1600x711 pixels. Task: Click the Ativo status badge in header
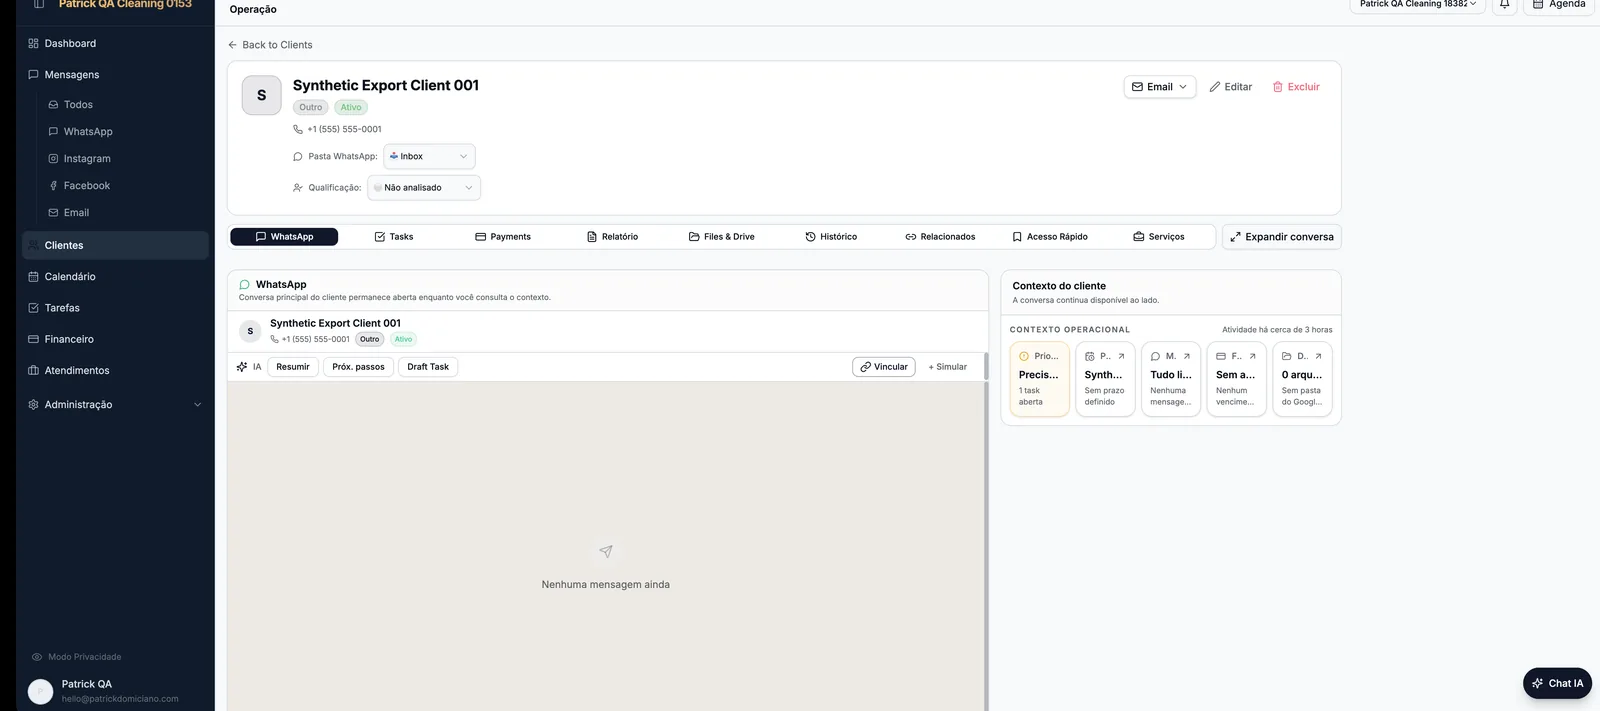[351, 107]
